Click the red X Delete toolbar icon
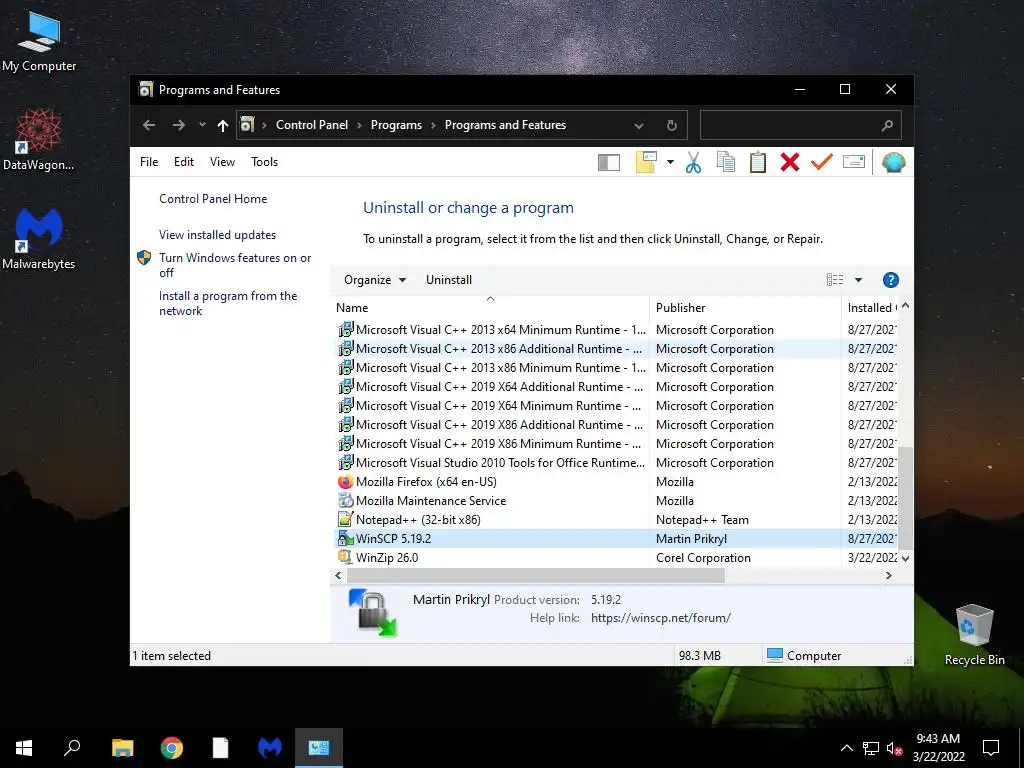The width and height of the screenshot is (1024, 768). coord(790,162)
